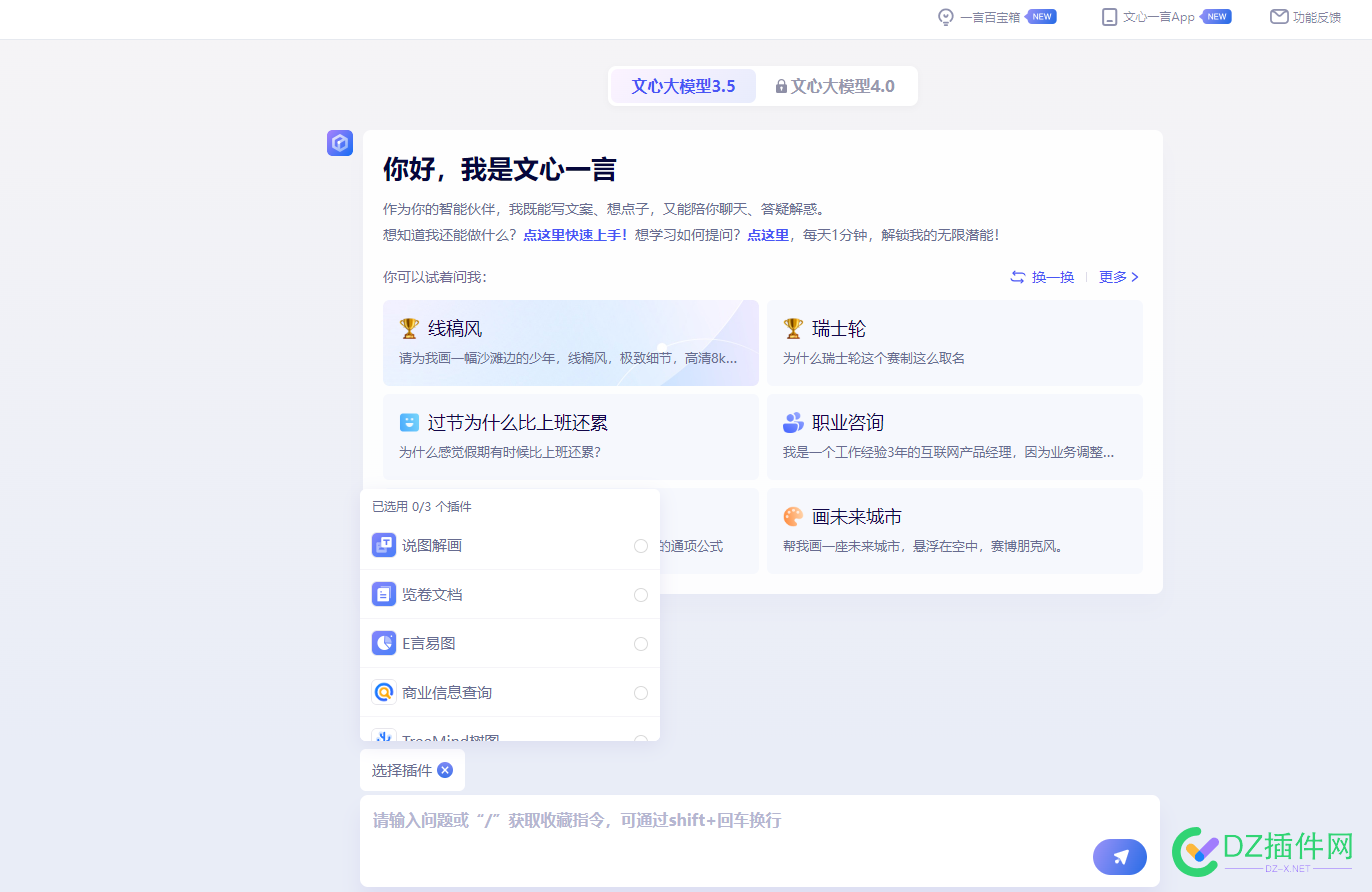The width and height of the screenshot is (1372, 892).
Task: Click the NEW badge beside 一言百宝箱
Action: point(1042,17)
